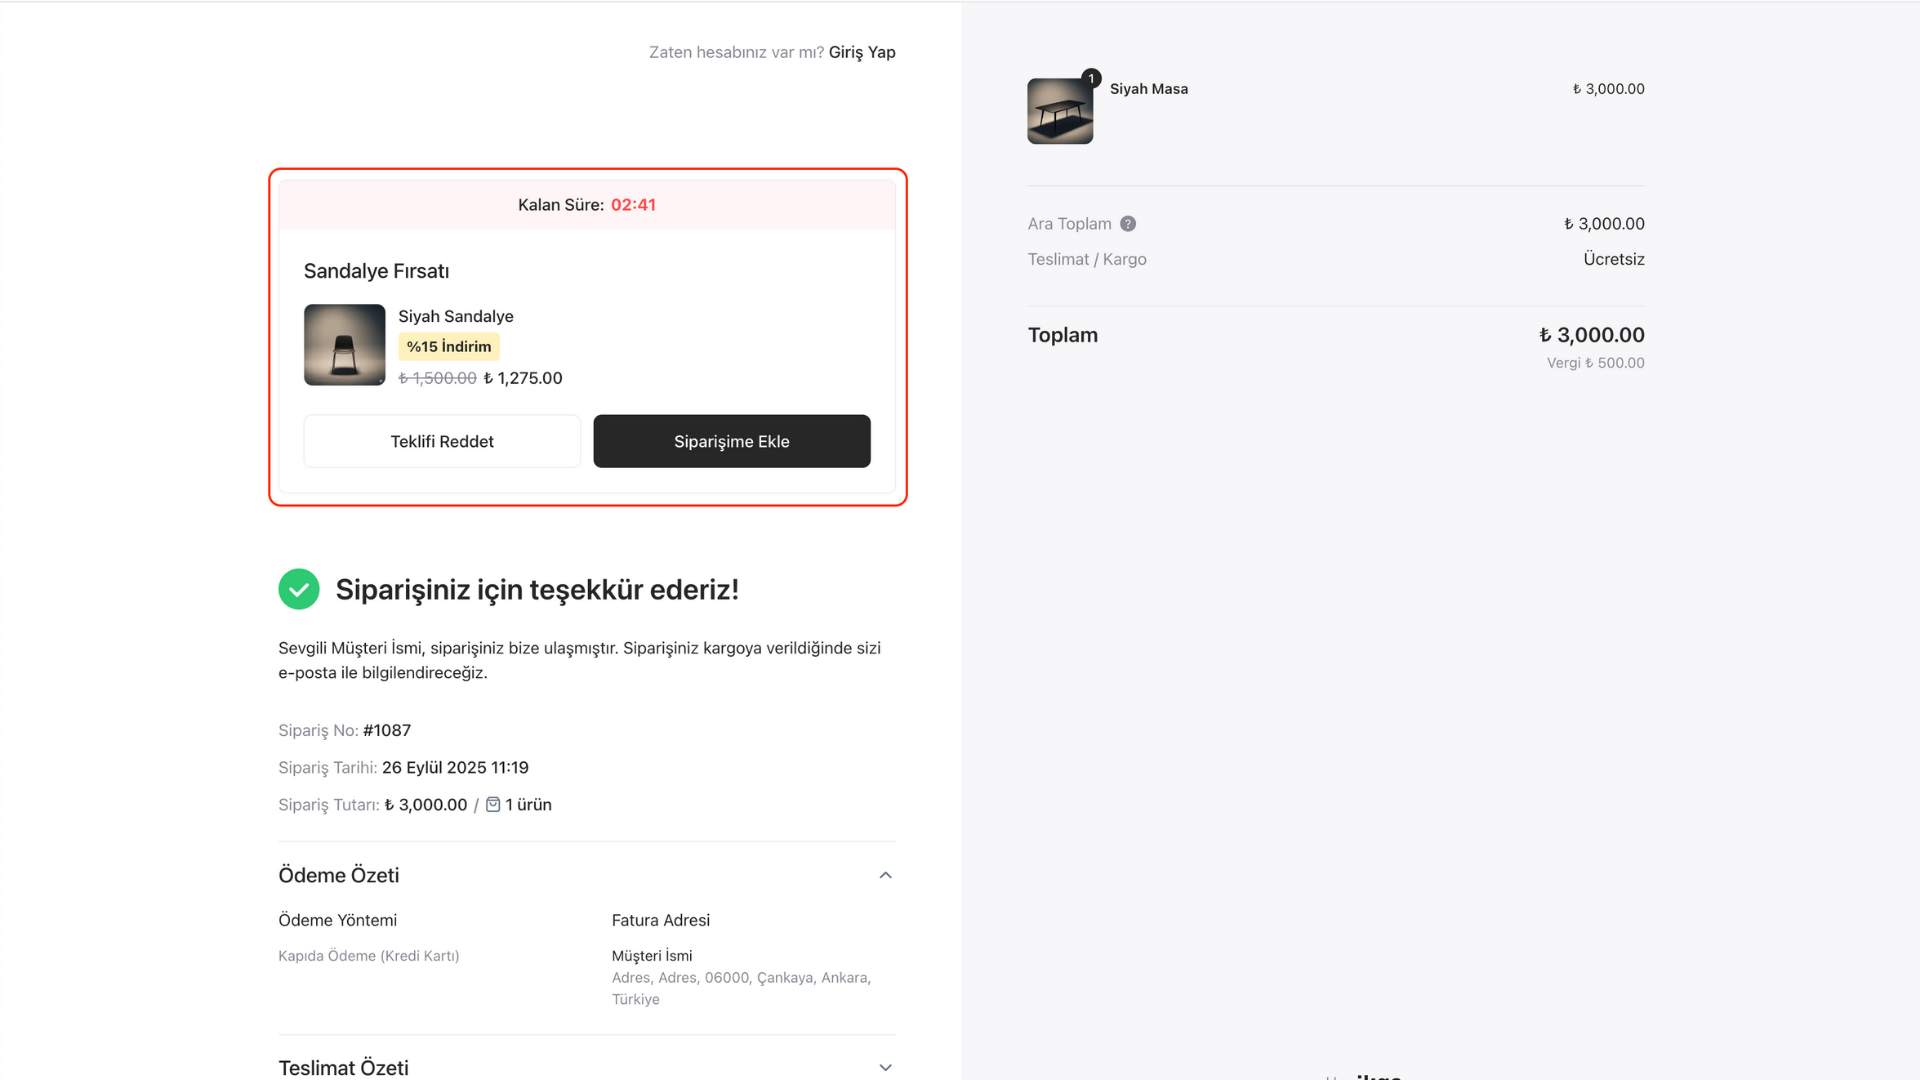
Task: Click the quantity badge on Siyah Masa image
Action: (x=1091, y=78)
